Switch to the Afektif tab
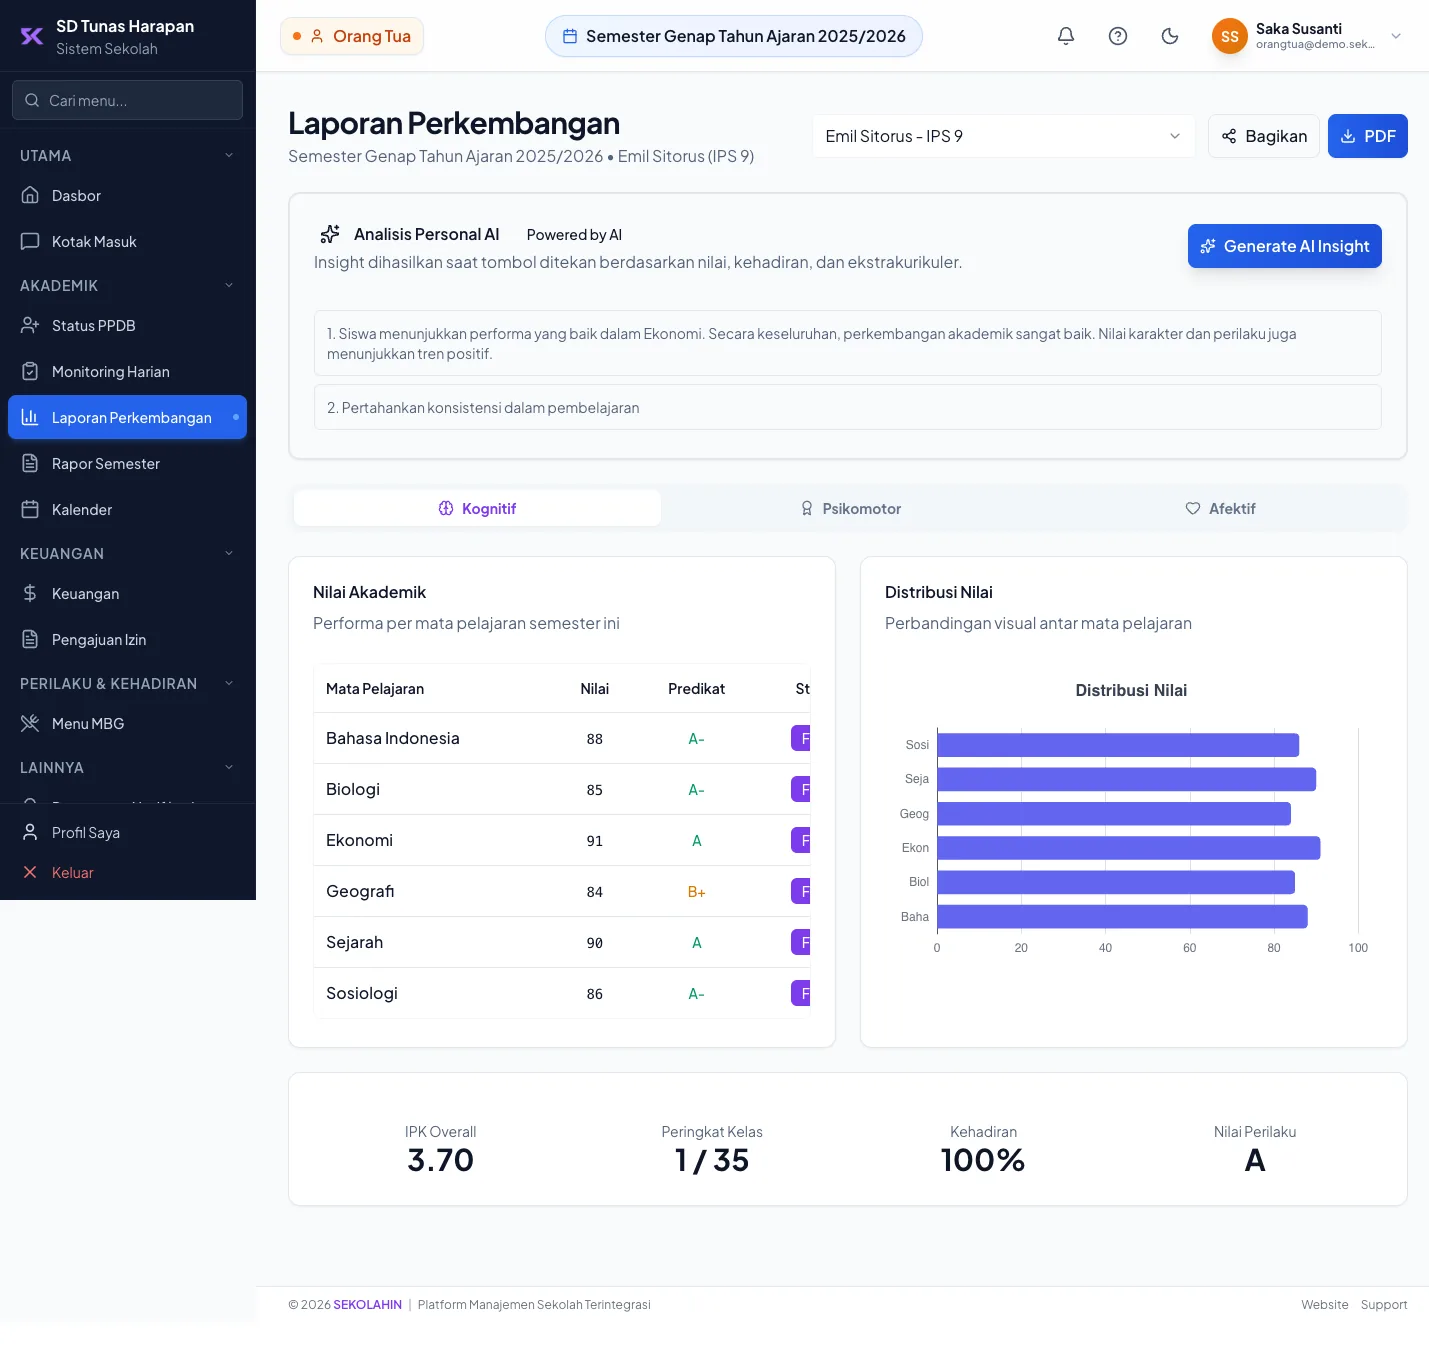 (1220, 509)
